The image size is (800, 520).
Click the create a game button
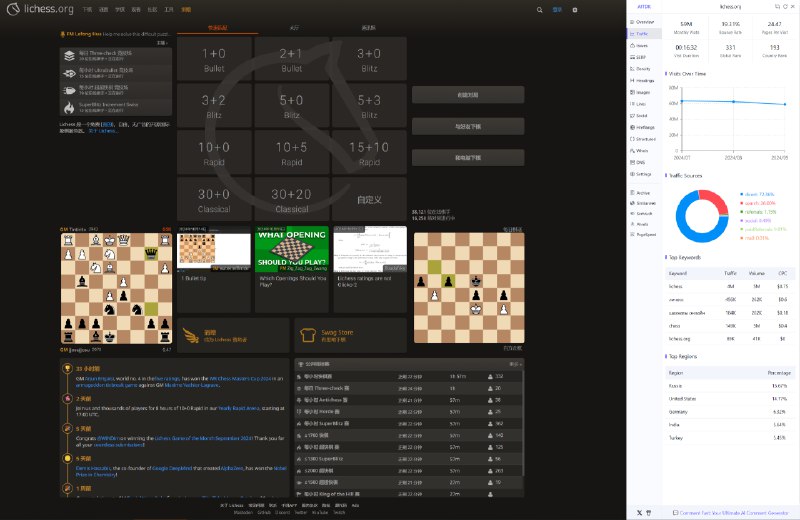[x=468, y=95]
